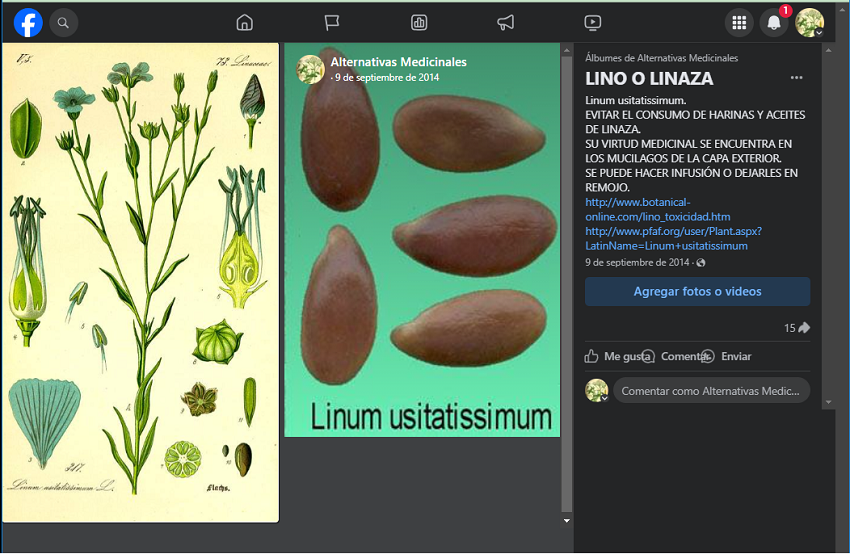Open Álbumes de Alternativas Medicinales link

661,58
